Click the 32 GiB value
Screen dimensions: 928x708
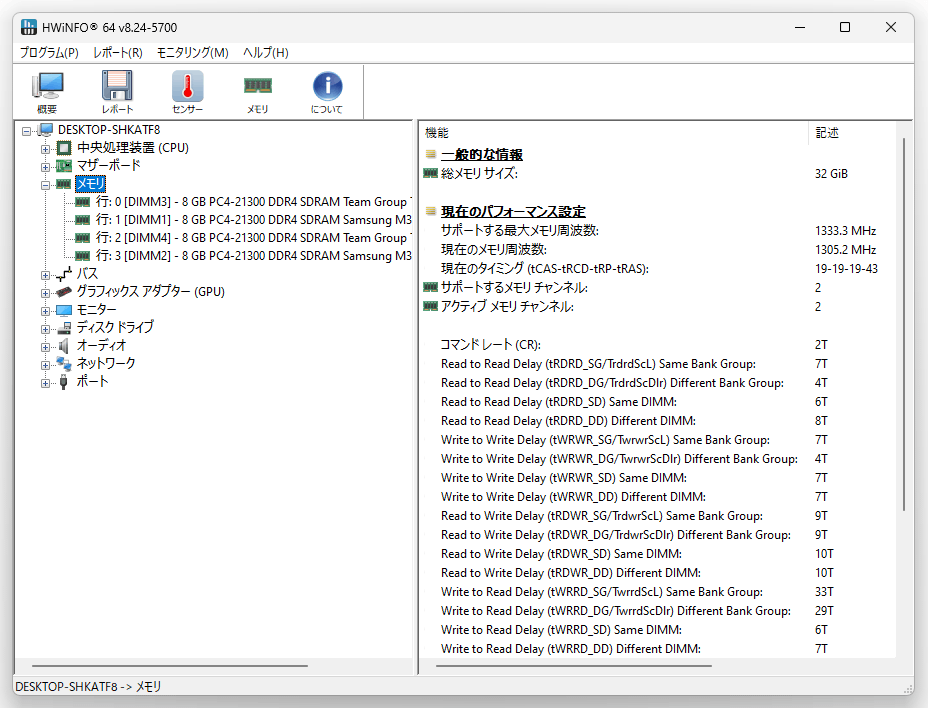831,173
